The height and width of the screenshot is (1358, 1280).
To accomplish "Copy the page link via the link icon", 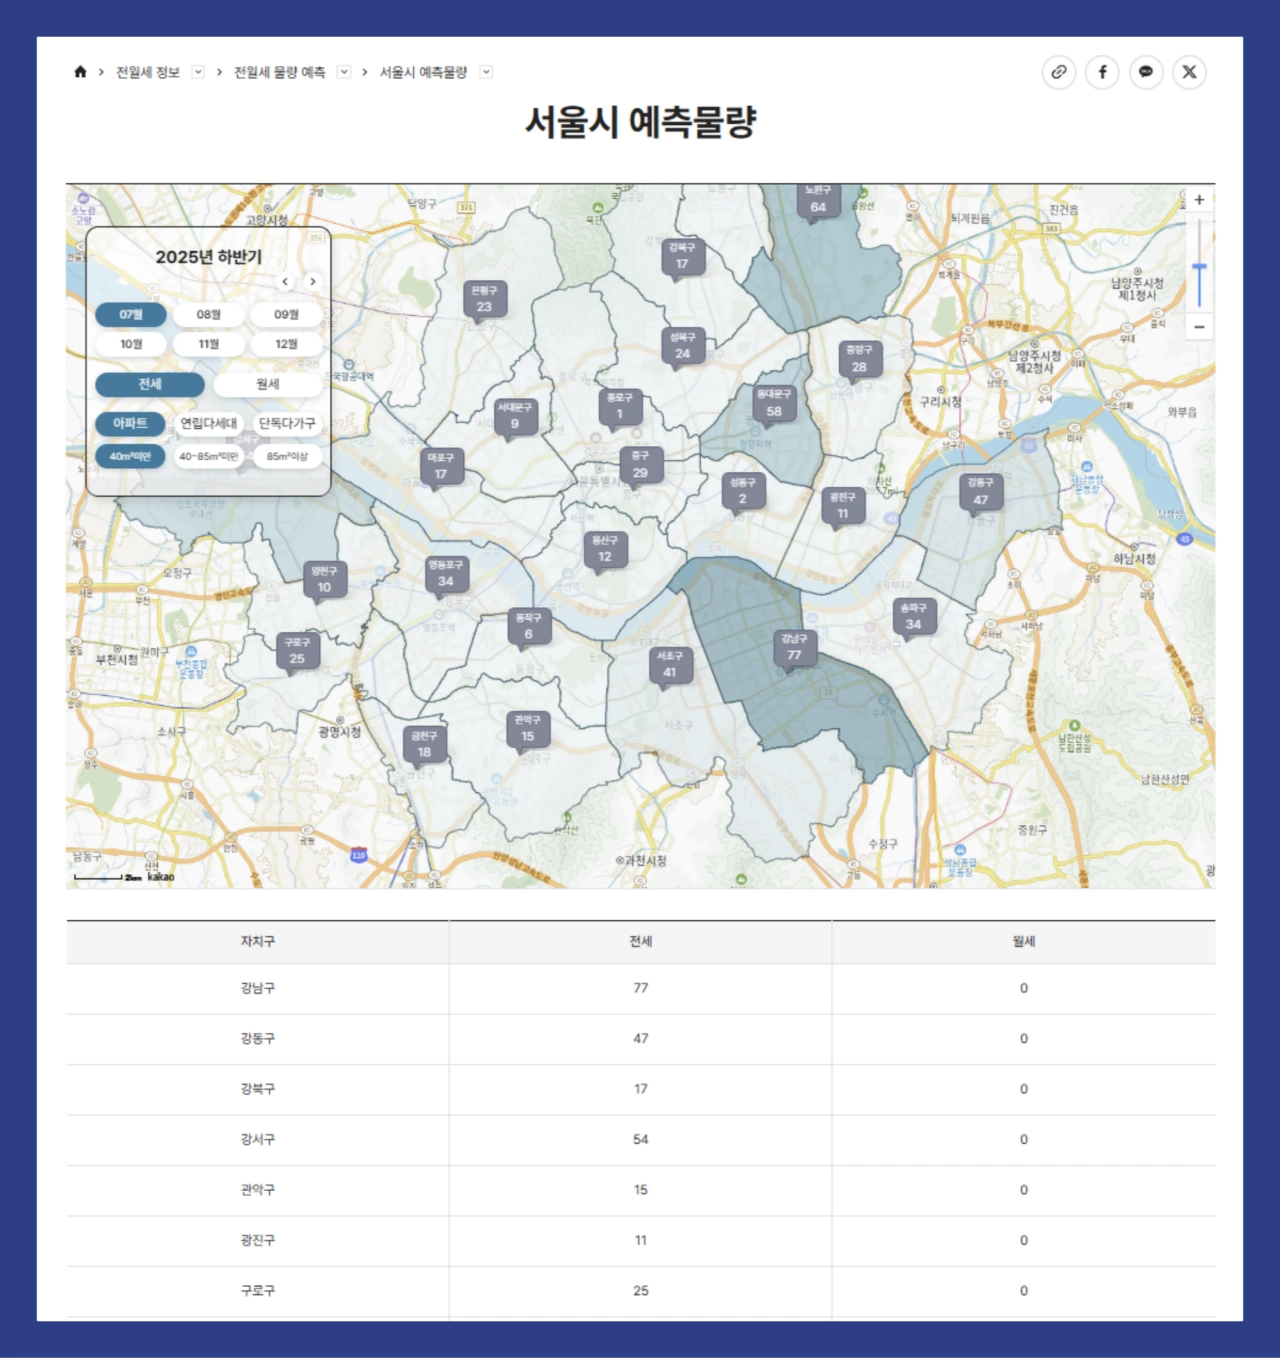I will click(x=1058, y=72).
